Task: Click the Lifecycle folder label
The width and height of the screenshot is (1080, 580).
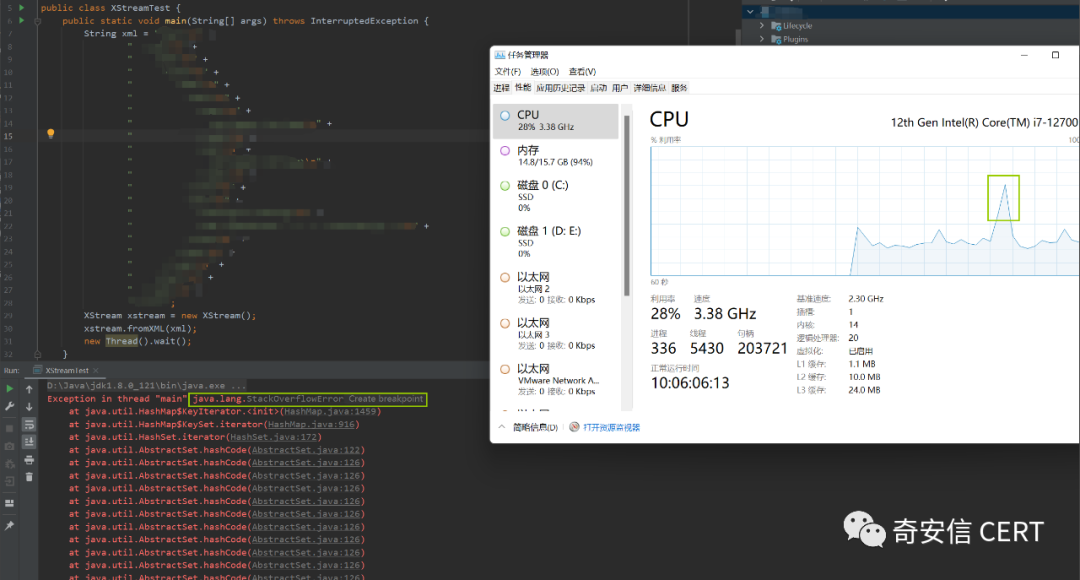Action: click(x=798, y=25)
